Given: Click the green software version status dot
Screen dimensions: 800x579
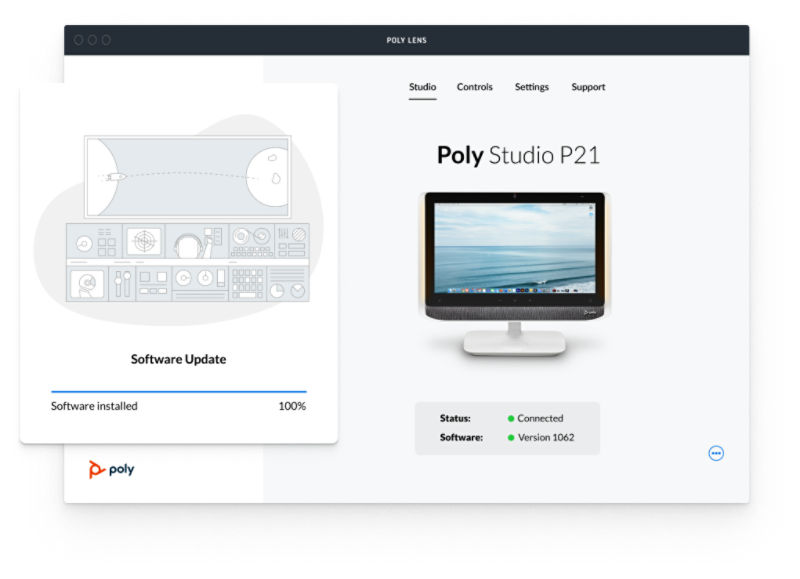Looking at the screenshot, I should coord(511,438).
